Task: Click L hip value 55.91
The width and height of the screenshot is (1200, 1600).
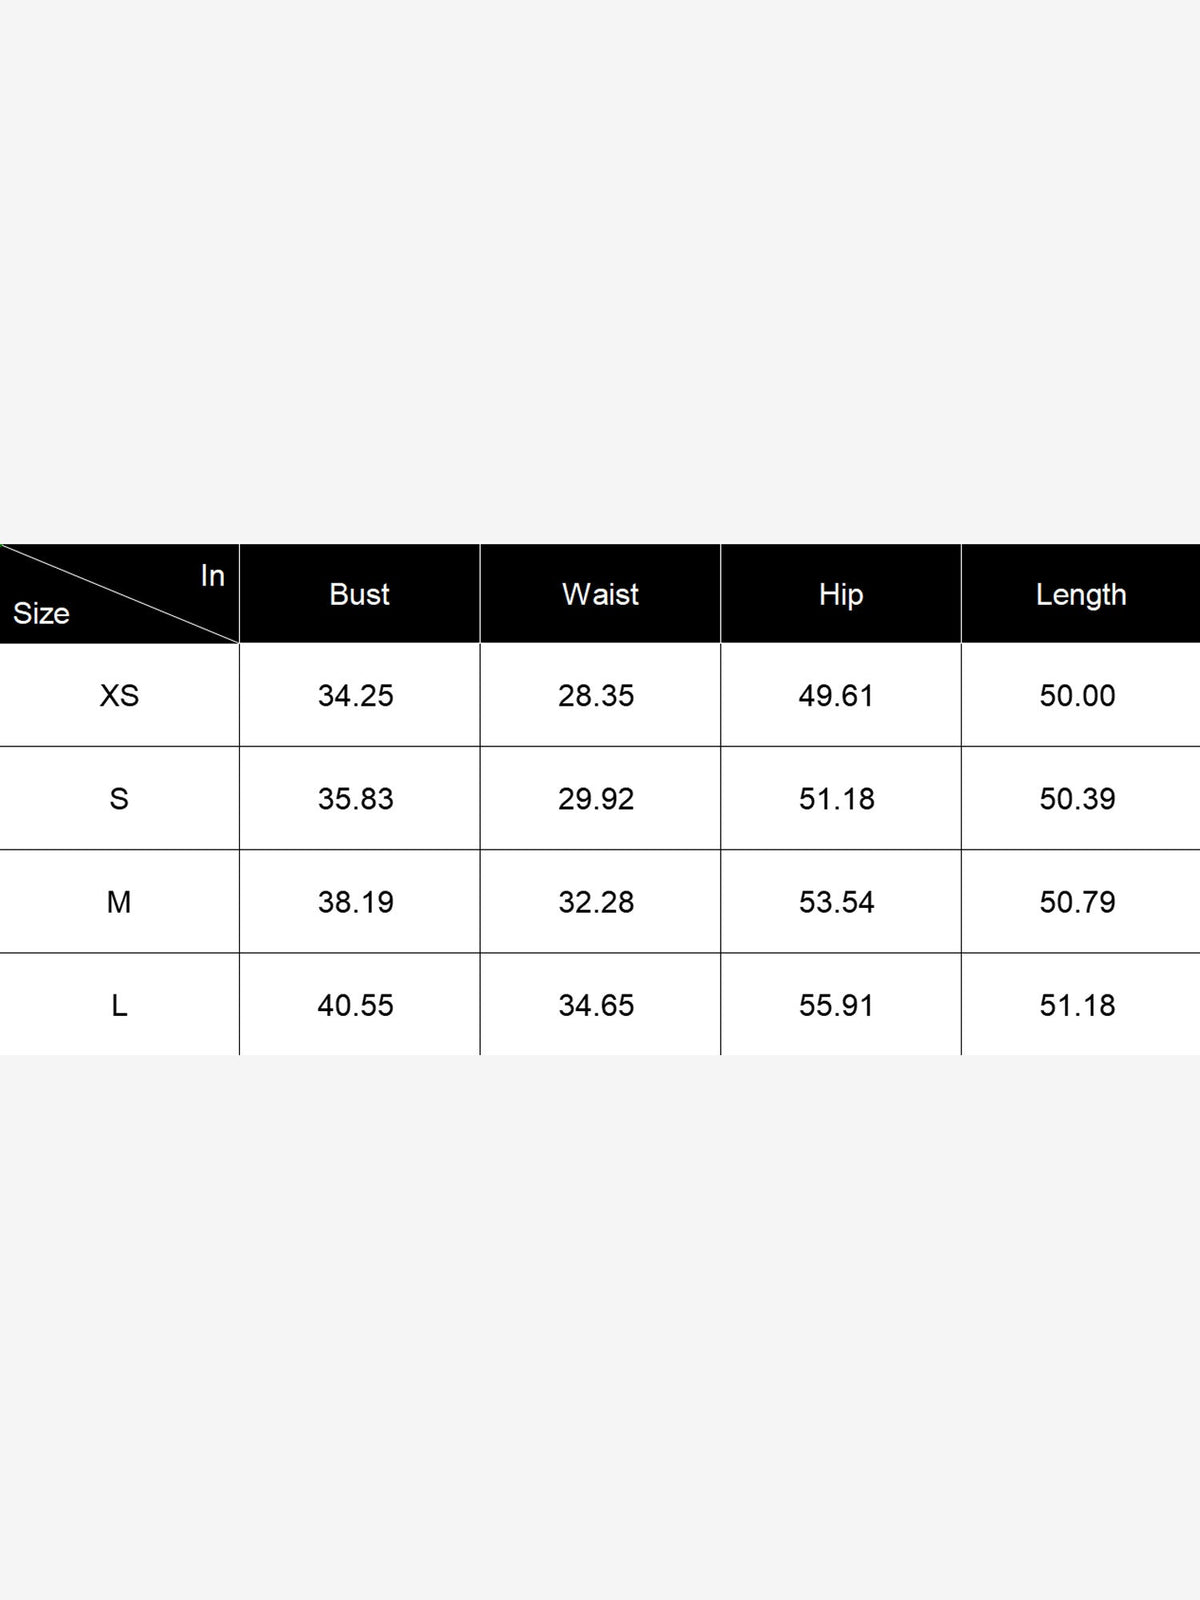Action: click(836, 1005)
